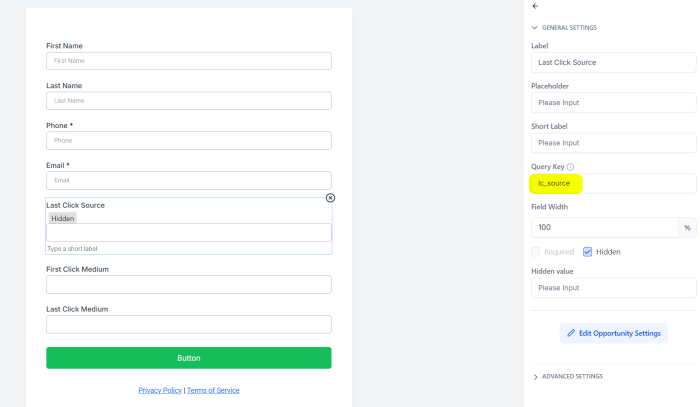Click the Query Key input with lc_source
Screen dimensions: 700x407
click(x=613, y=183)
